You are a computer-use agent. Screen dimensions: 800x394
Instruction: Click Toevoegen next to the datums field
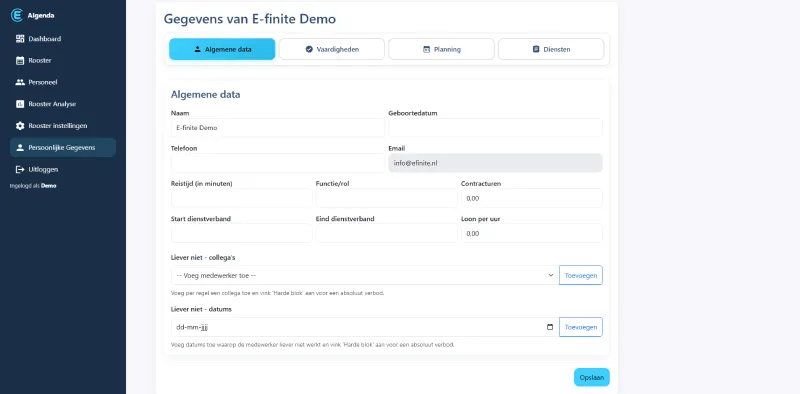point(581,327)
